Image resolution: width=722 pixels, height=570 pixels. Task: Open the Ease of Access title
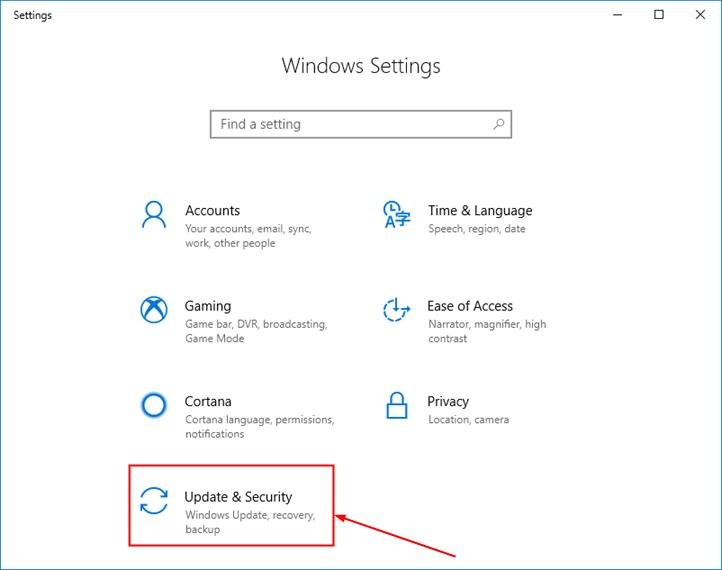point(470,306)
